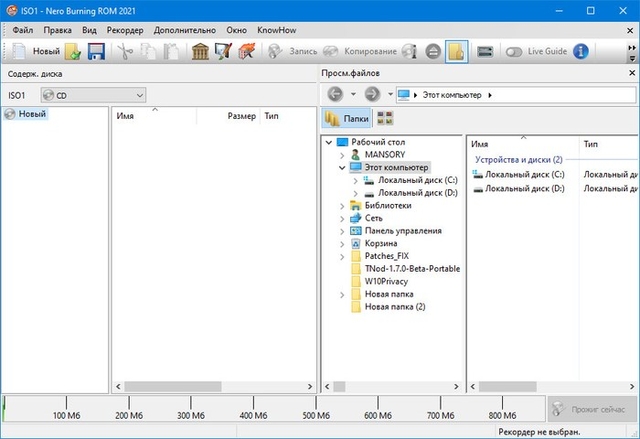Viewport: 640px width, 439px height.
Task: Select Локальный диск (D:) in file list
Action: pos(524,188)
